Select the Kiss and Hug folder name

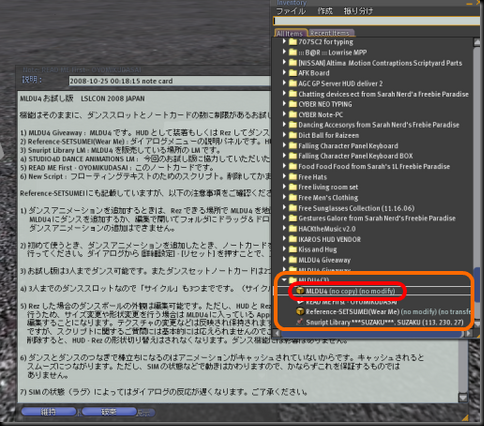(x=317, y=249)
